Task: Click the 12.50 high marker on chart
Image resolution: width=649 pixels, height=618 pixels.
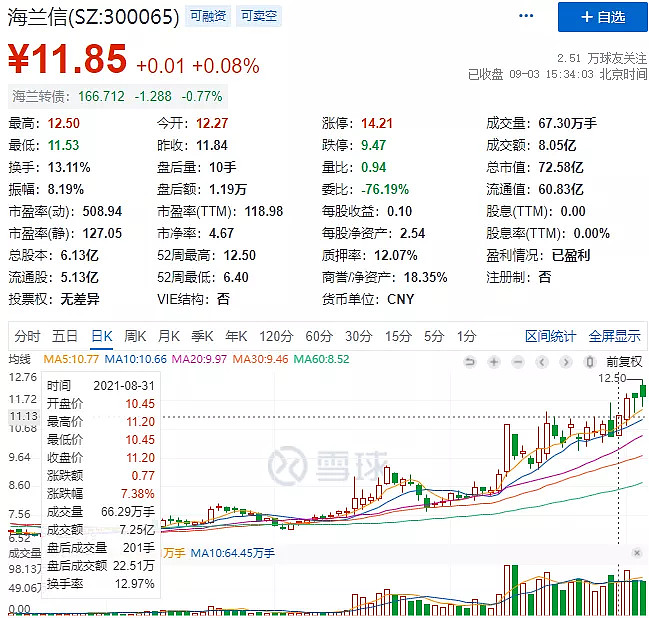Action: pos(612,378)
